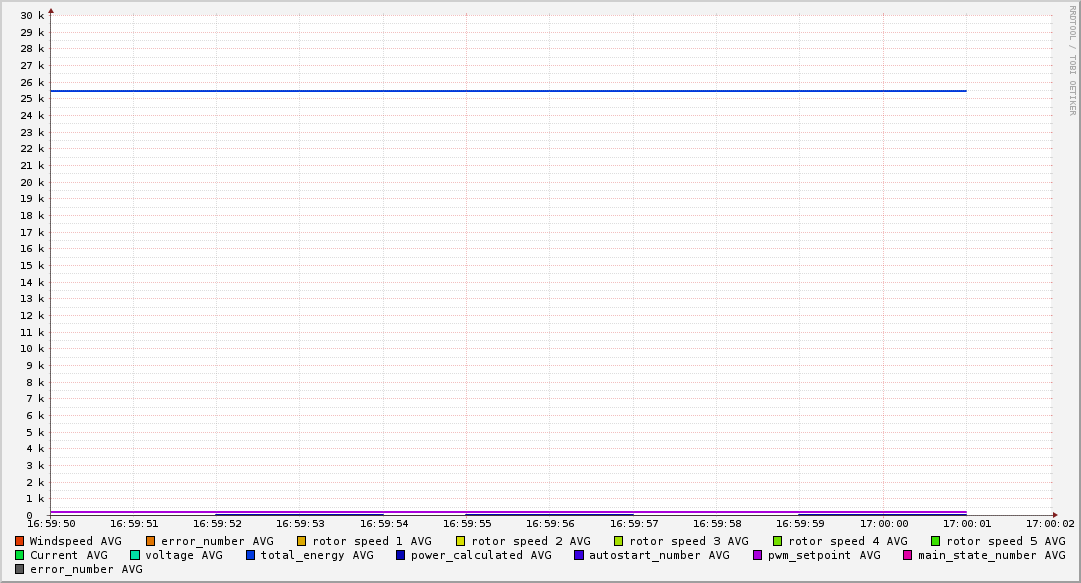Image resolution: width=1081 pixels, height=583 pixels.
Task: Select the rotor speed 1 AVG color box
Action: pos(301,541)
